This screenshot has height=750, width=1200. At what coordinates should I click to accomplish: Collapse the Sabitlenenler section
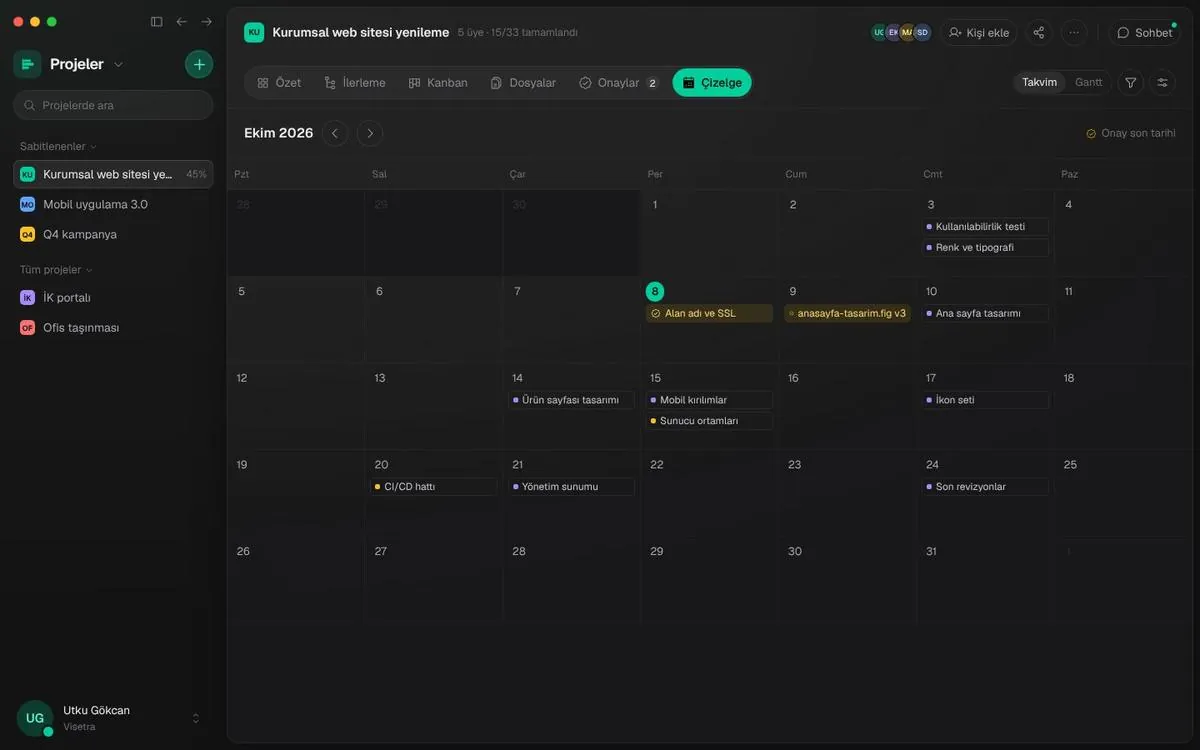[x=59, y=146]
